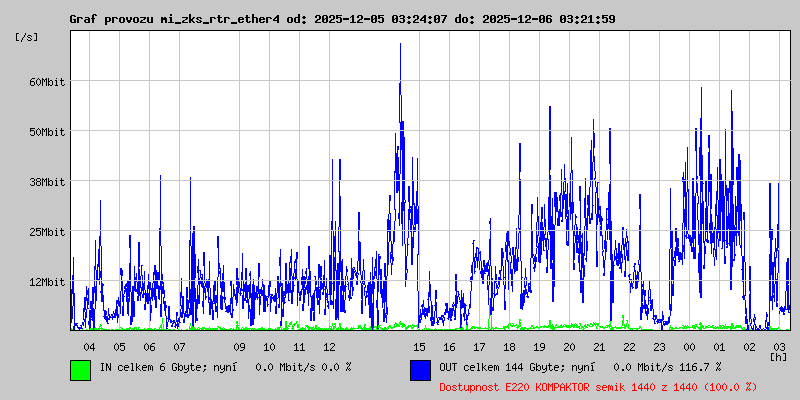800x400 pixels.
Task: Click the '05' hour label on the x-axis
Action: point(119,347)
